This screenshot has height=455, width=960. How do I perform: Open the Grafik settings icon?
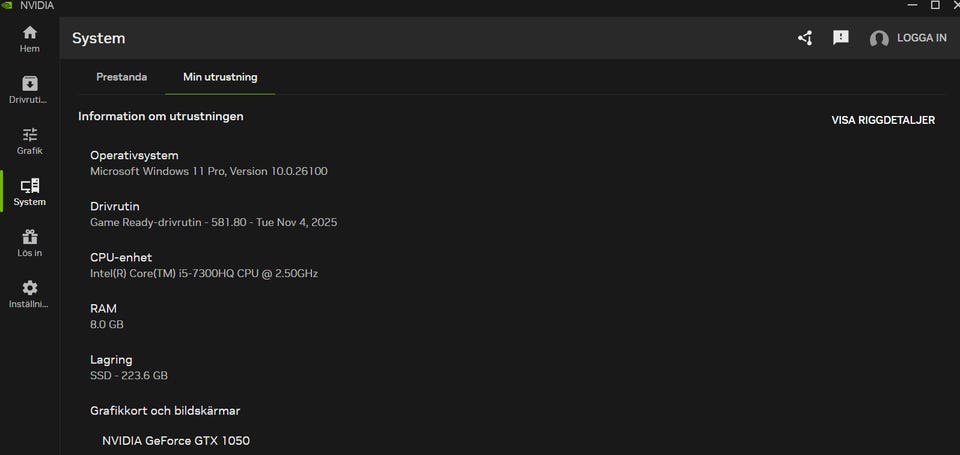29,135
